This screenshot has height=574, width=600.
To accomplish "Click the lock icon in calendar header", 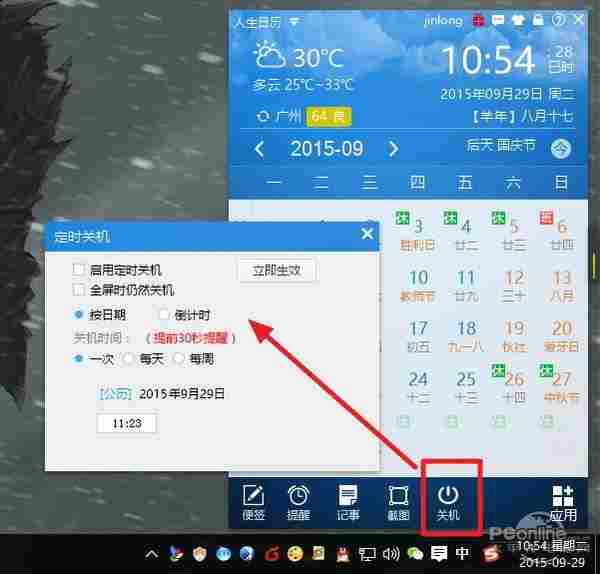I will tap(538, 20).
